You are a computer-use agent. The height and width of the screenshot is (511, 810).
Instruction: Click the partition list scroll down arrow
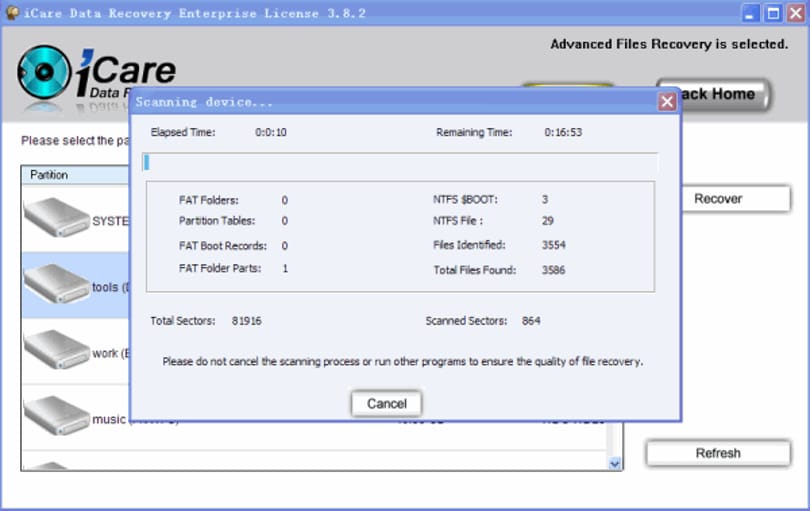[x=615, y=463]
